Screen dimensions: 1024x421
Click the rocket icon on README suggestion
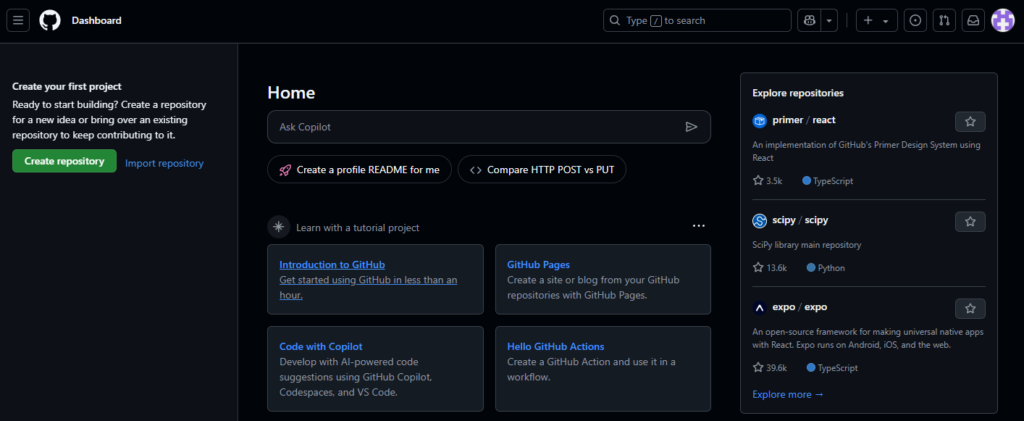(285, 170)
